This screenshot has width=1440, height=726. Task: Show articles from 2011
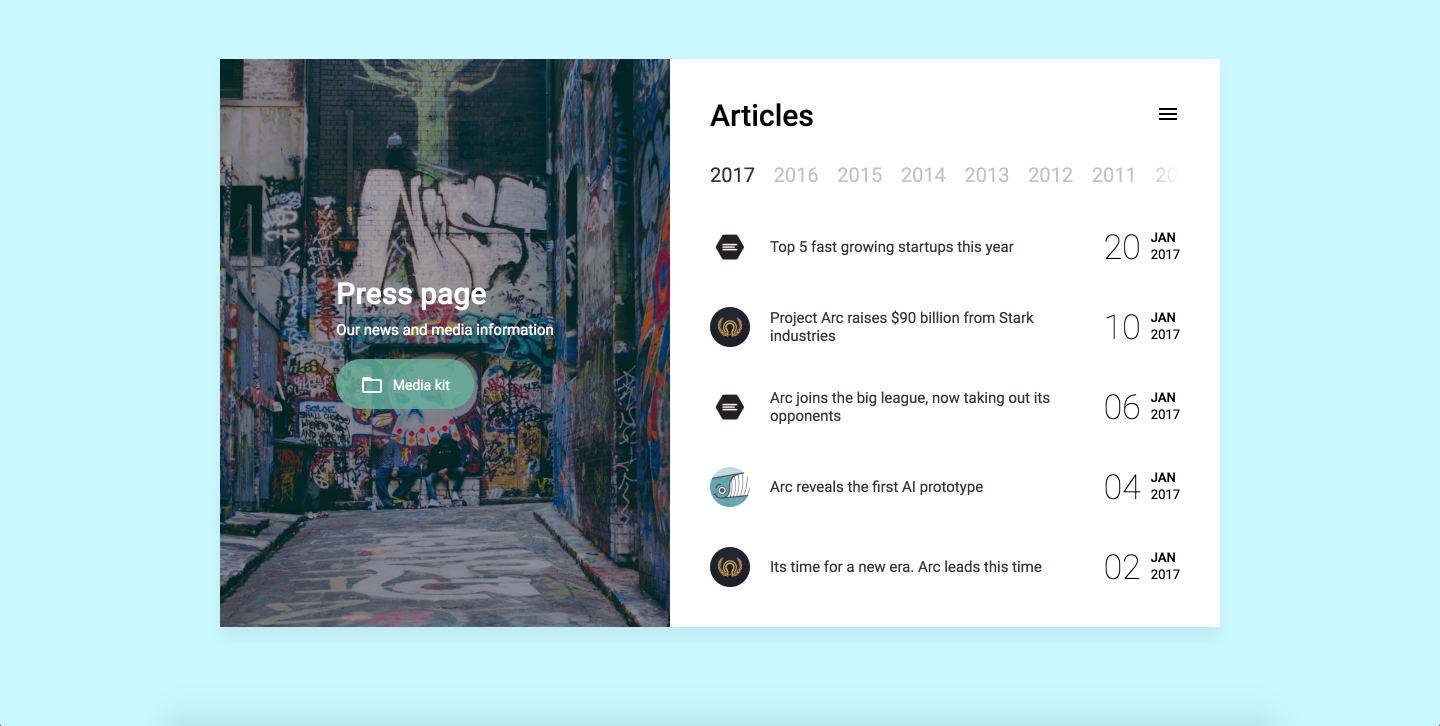tap(1113, 175)
